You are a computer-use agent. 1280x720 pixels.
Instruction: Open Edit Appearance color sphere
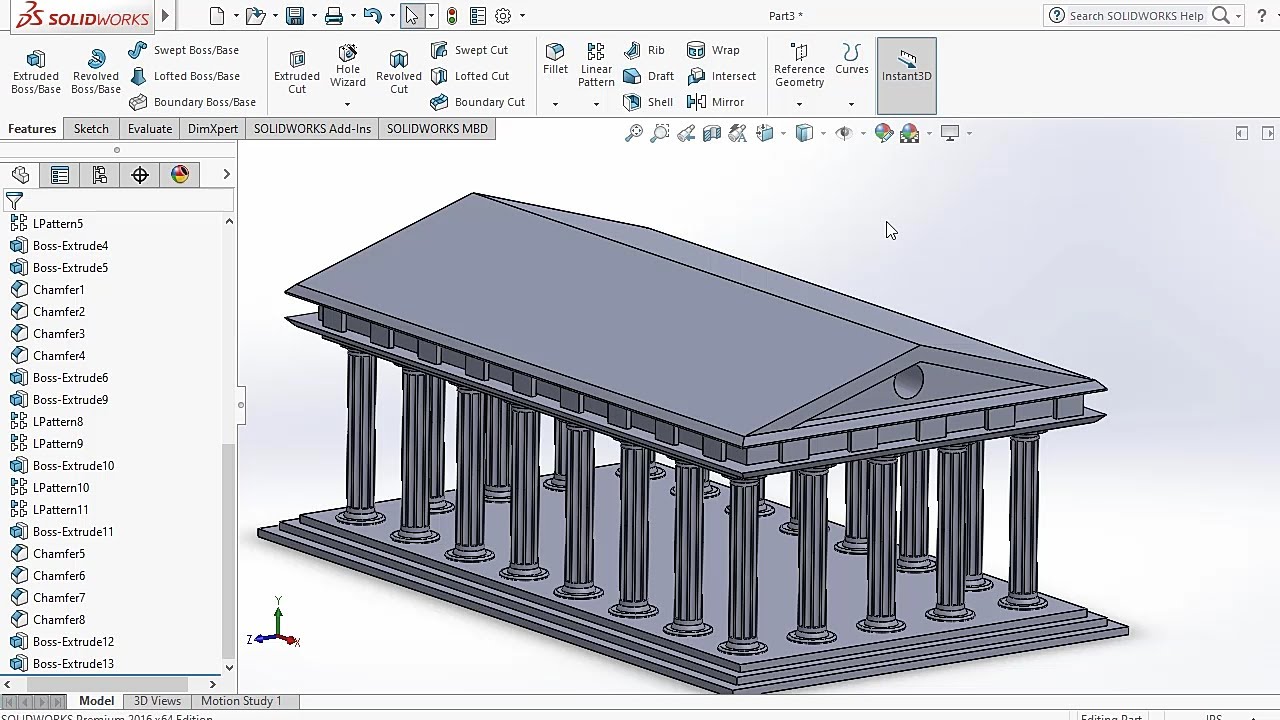(x=884, y=133)
